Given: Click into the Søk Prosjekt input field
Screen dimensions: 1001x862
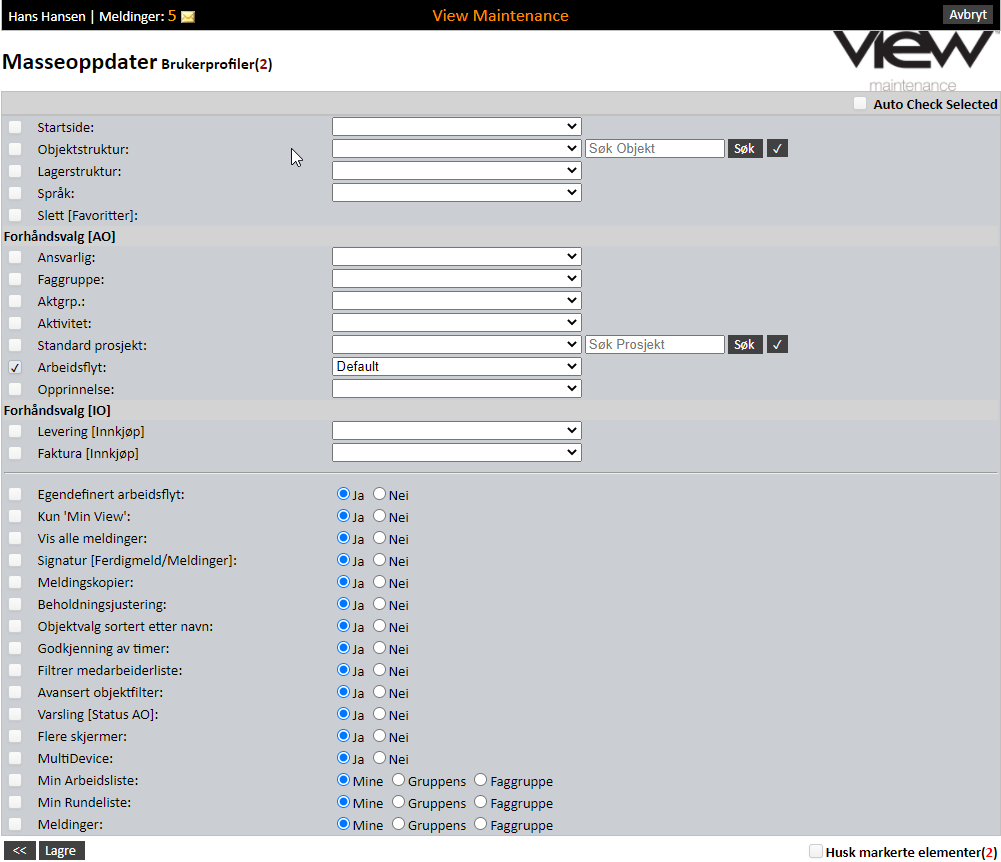Looking at the screenshot, I should 654,345.
